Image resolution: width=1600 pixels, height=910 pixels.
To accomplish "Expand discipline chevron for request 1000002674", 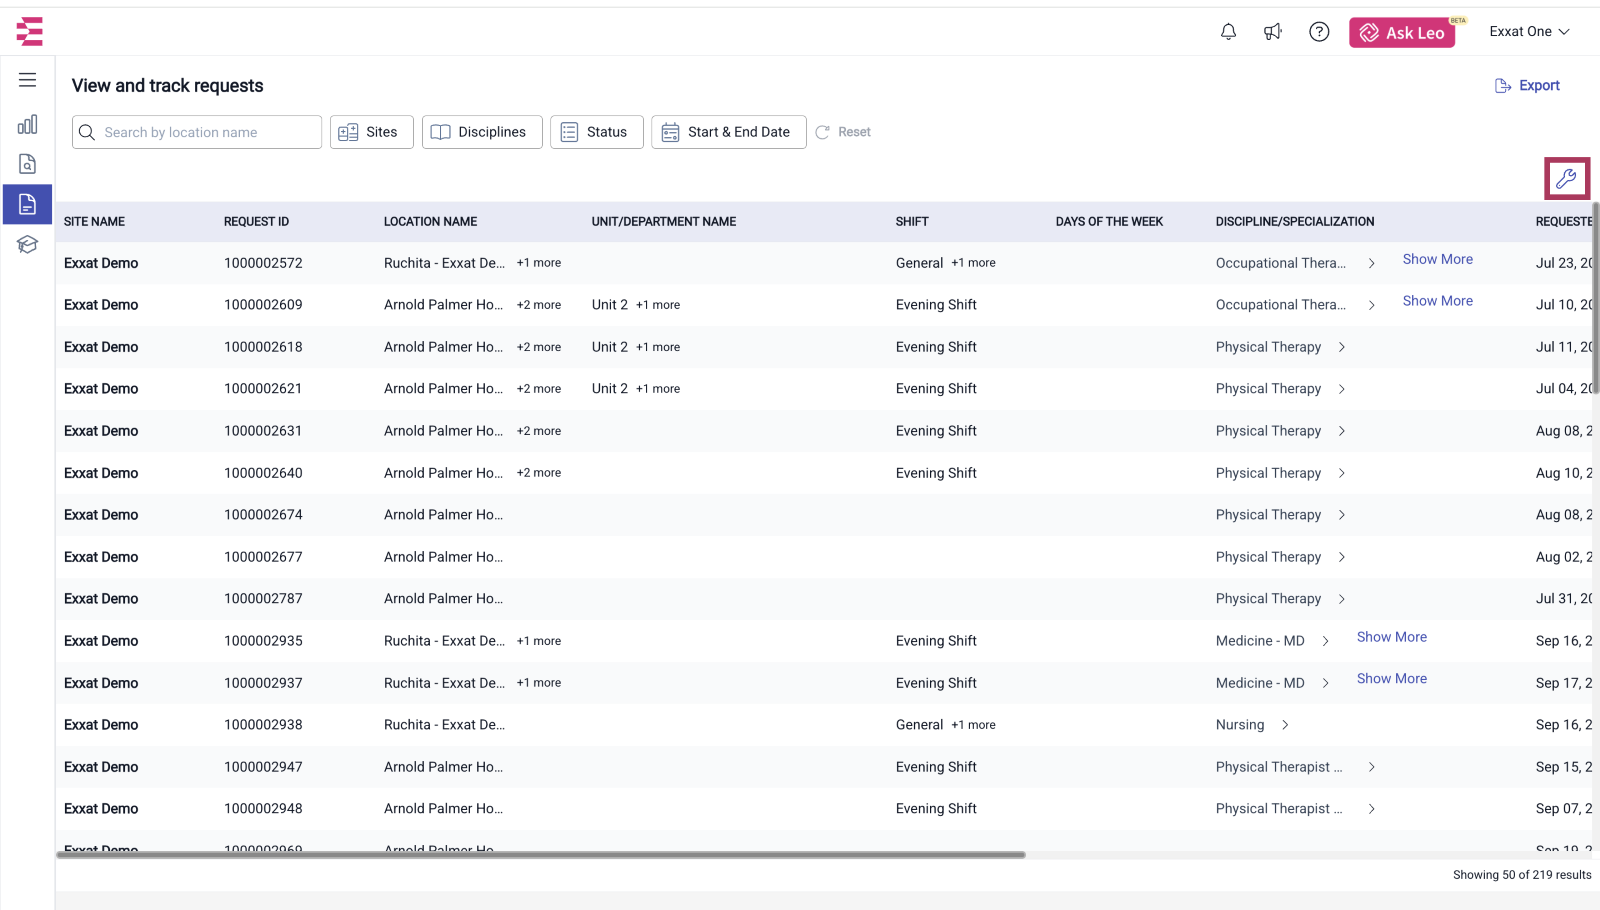I will point(1341,515).
